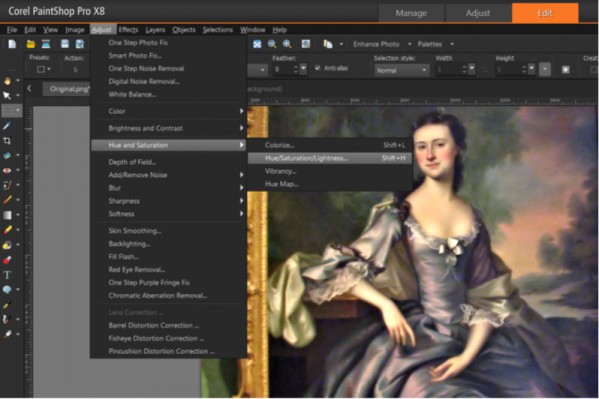Viewport: 599px width, 399px height.
Task: Click the Zoom in magnifier icon
Action: pos(287,44)
